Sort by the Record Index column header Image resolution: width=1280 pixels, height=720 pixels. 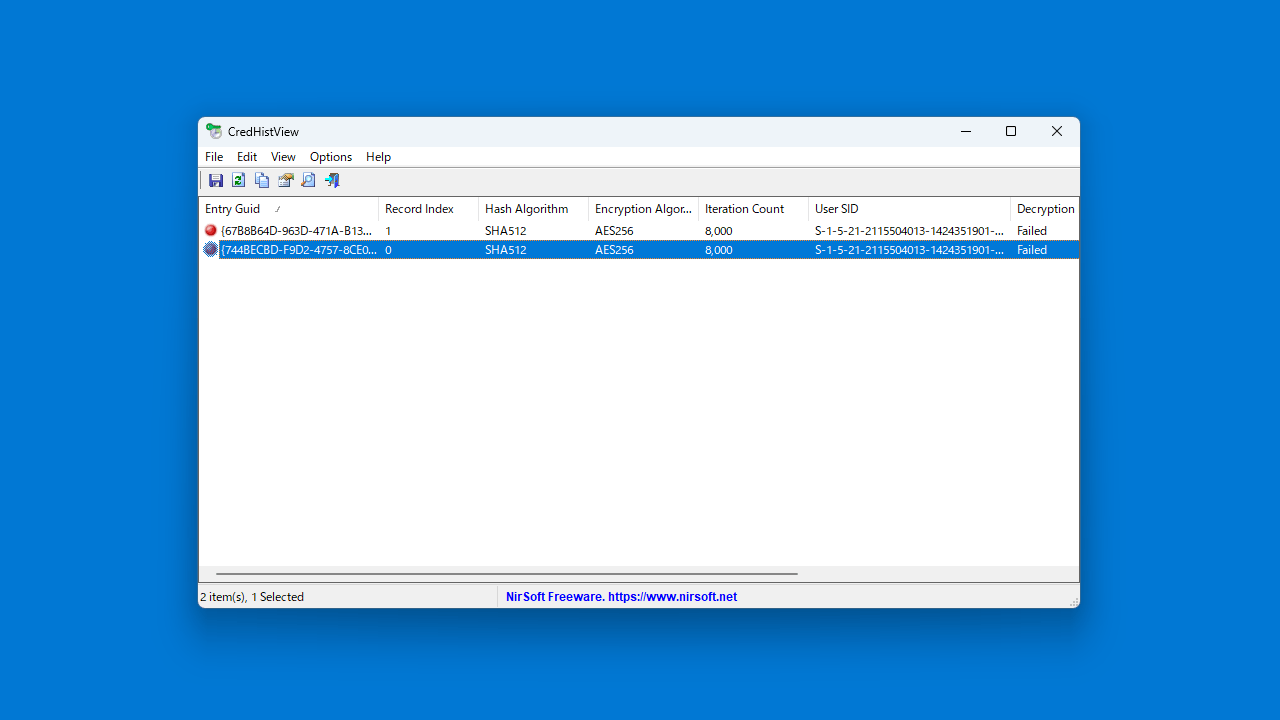428,209
